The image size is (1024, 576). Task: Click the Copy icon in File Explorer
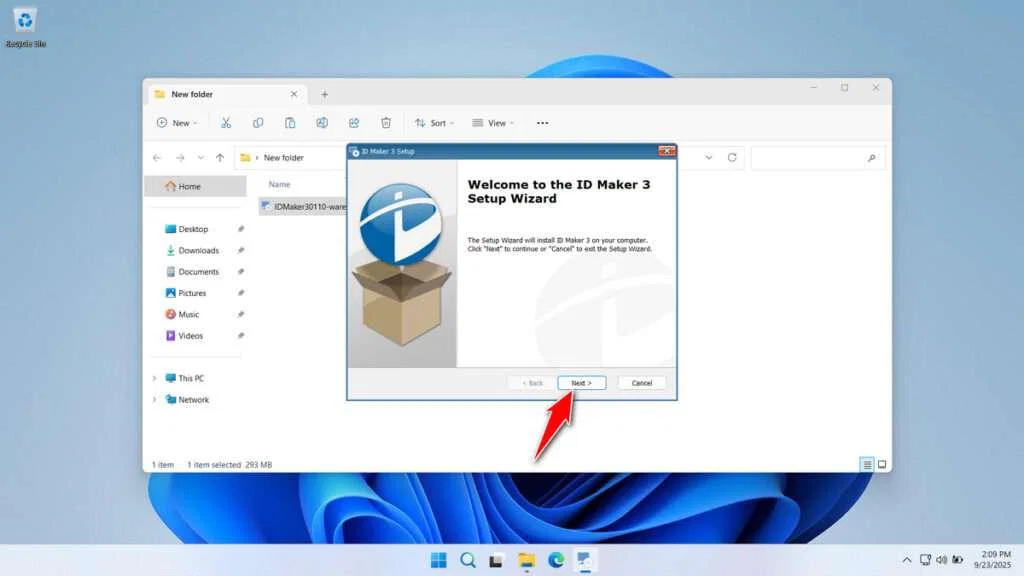tap(258, 122)
